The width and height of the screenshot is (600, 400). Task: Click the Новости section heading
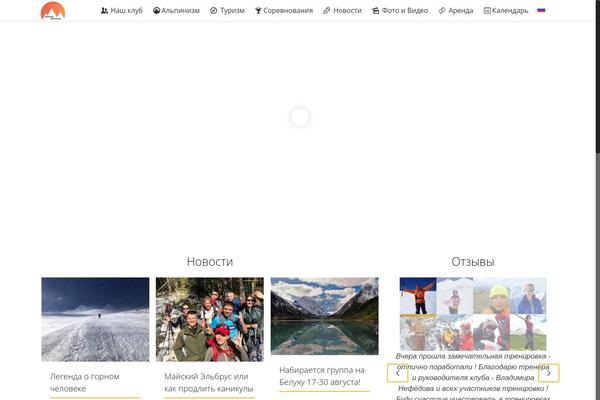coord(210,261)
